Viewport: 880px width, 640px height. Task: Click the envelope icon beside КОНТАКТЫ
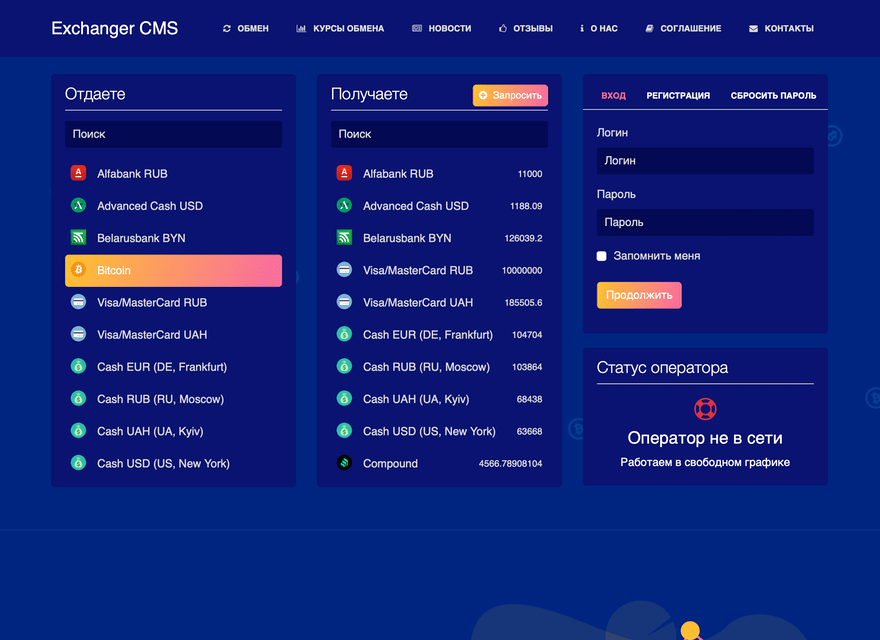pos(753,28)
